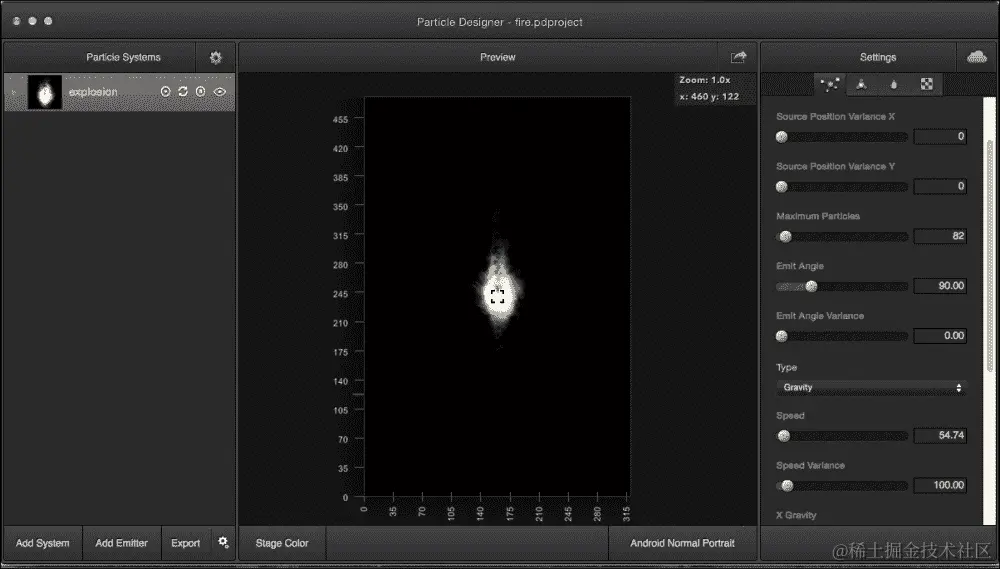Click the Settings panel title
The image size is (1000, 569).
tap(878, 57)
